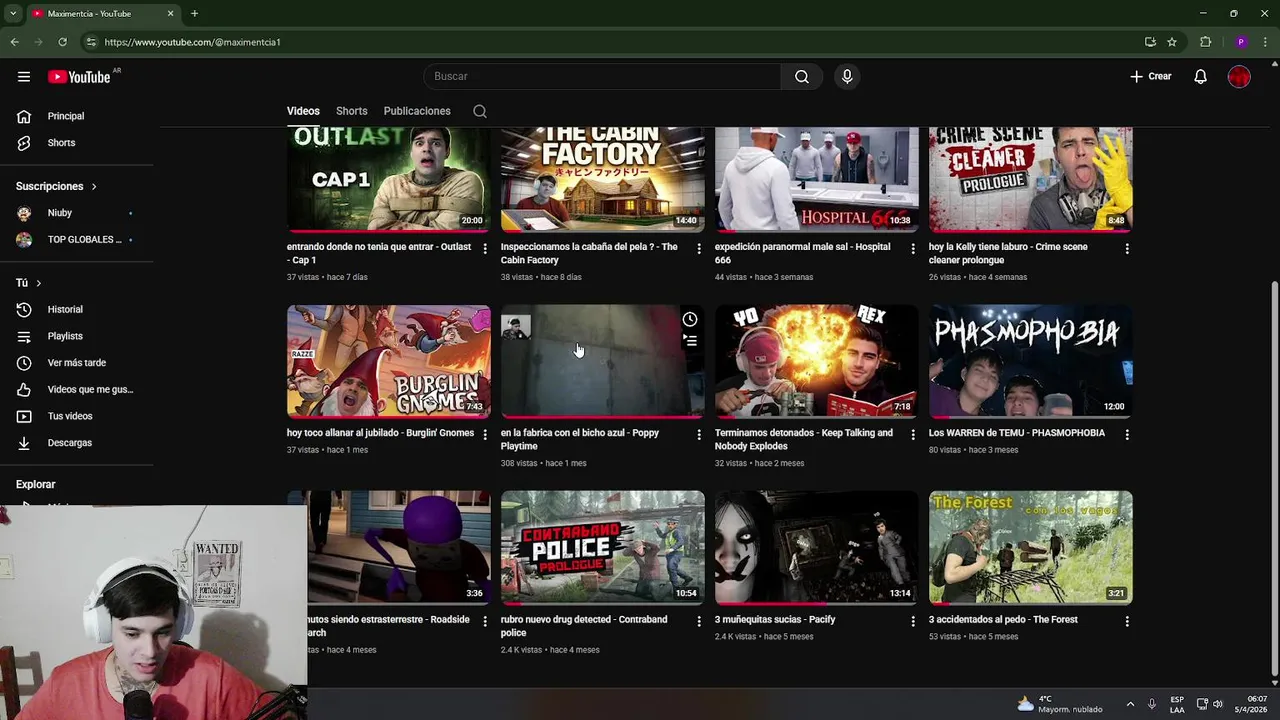Open Contraband Police video thumbnail
This screenshot has height=720, width=1280.
[x=603, y=548]
